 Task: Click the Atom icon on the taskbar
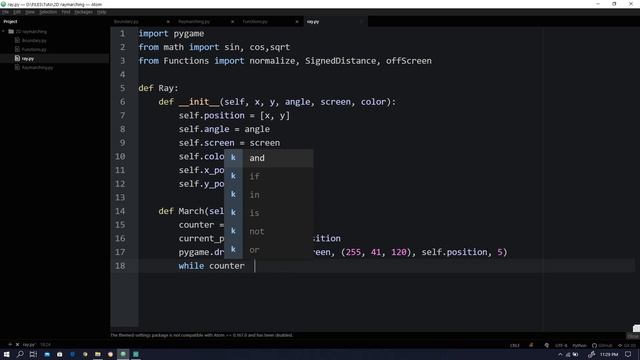123,354
